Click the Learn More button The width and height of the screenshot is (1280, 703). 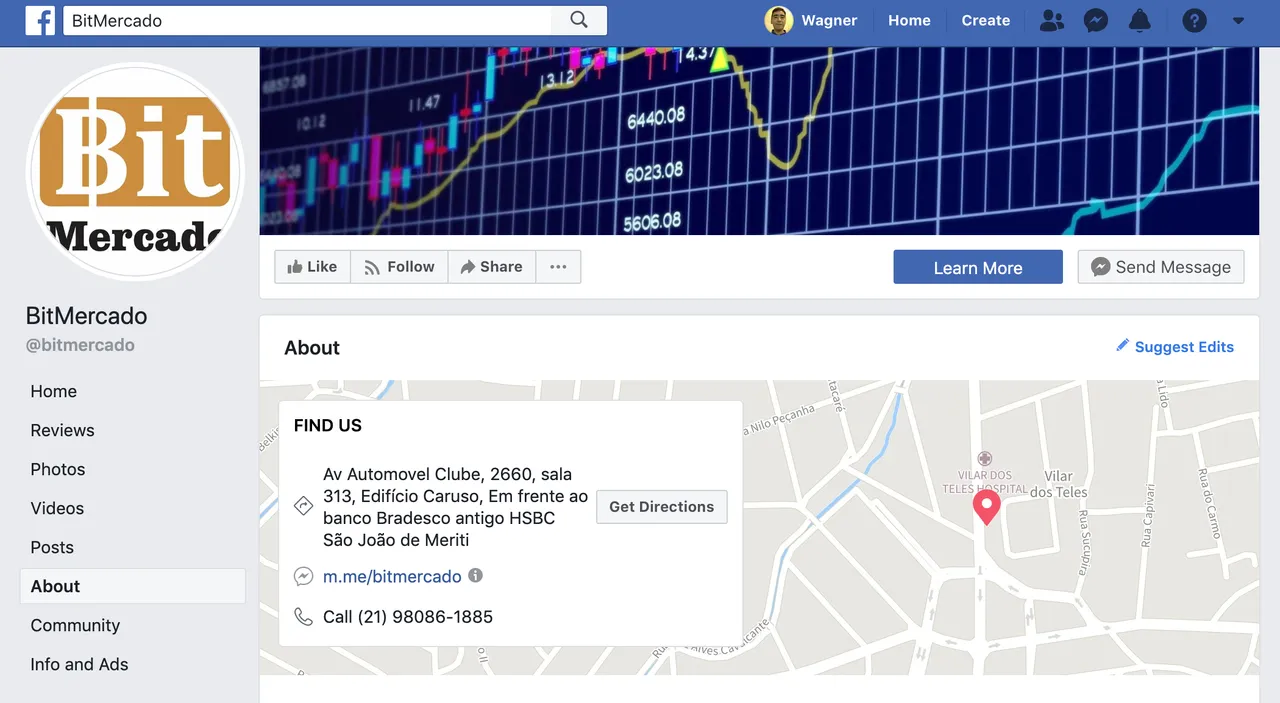coord(978,268)
